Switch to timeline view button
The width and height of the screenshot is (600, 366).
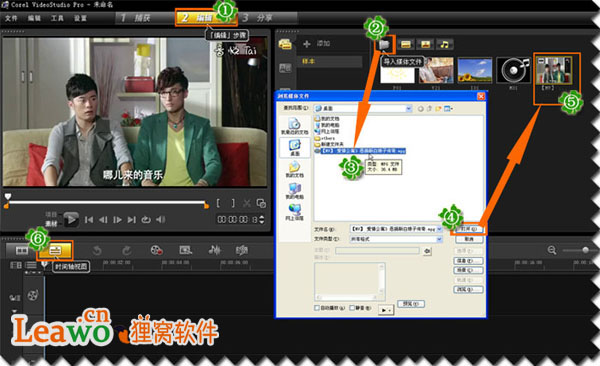pos(55,250)
